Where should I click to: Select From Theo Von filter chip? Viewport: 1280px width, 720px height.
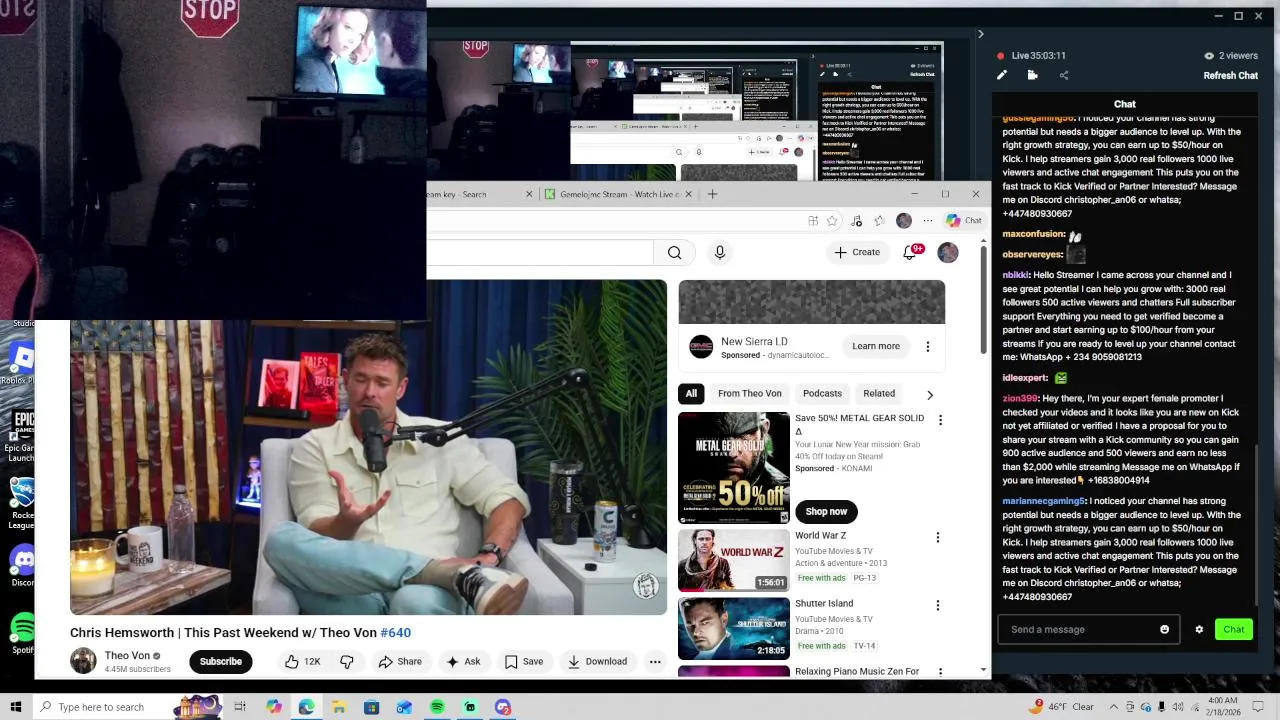click(749, 393)
